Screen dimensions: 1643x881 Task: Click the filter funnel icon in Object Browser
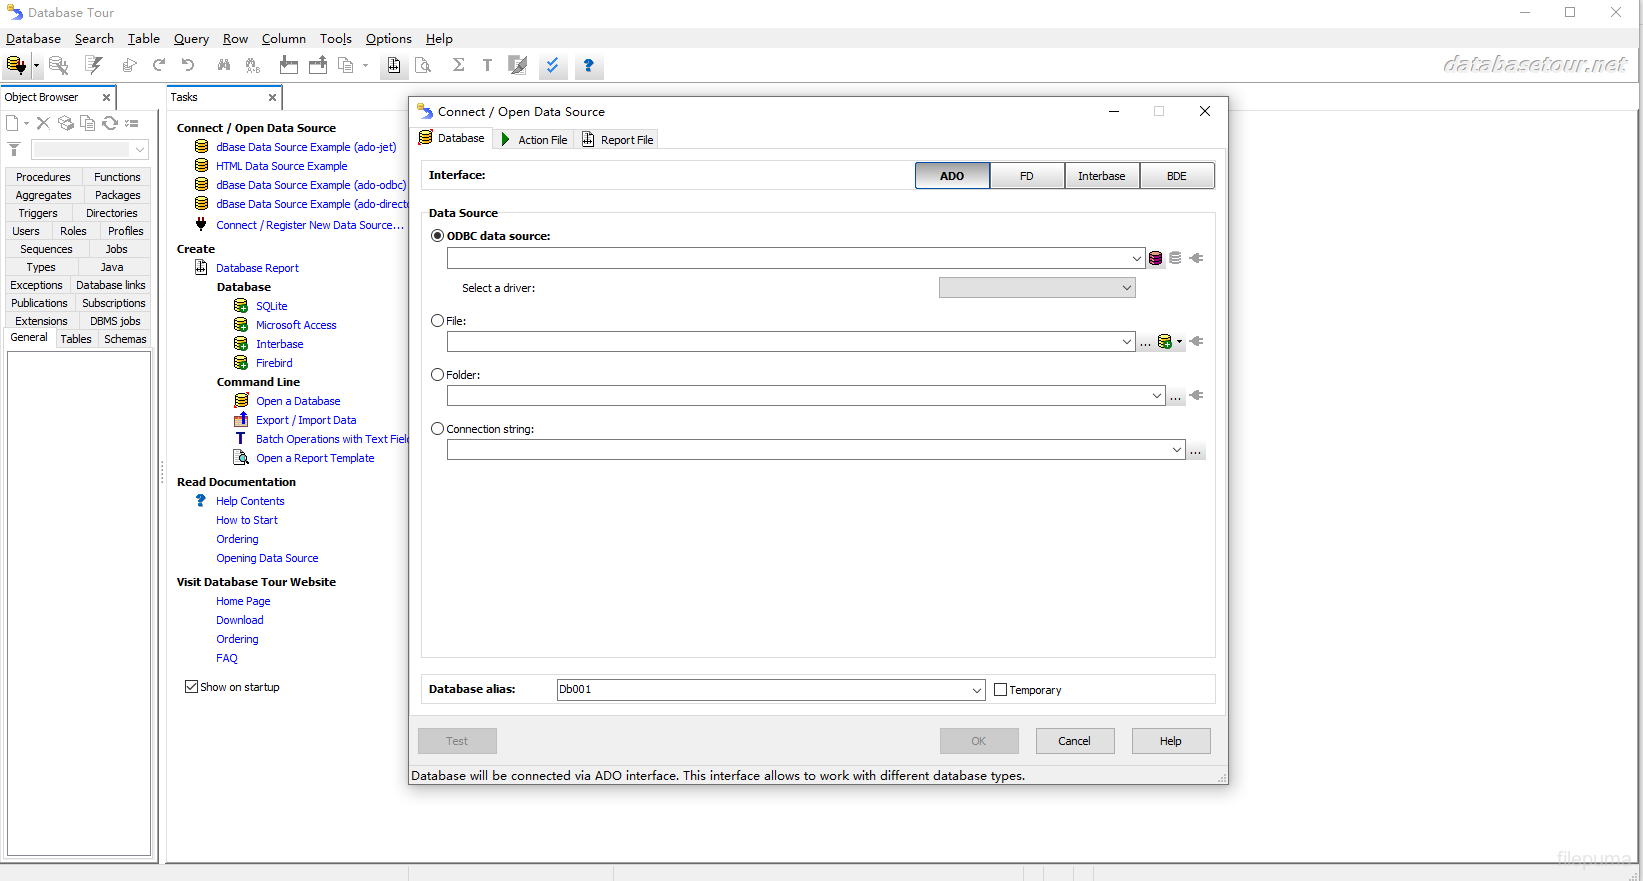coord(14,149)
